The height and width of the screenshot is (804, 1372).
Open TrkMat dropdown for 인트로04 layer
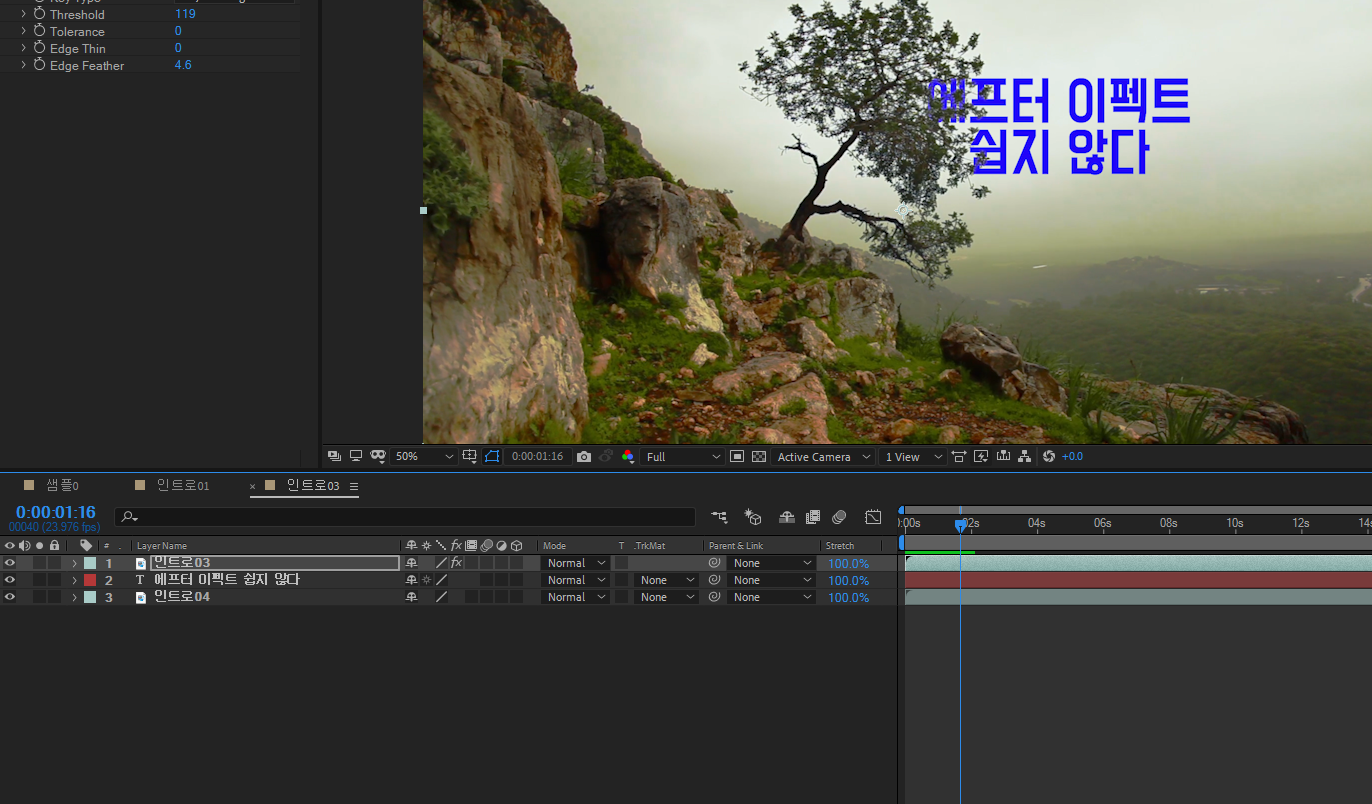pyautogui.click(x=666, y=597)
